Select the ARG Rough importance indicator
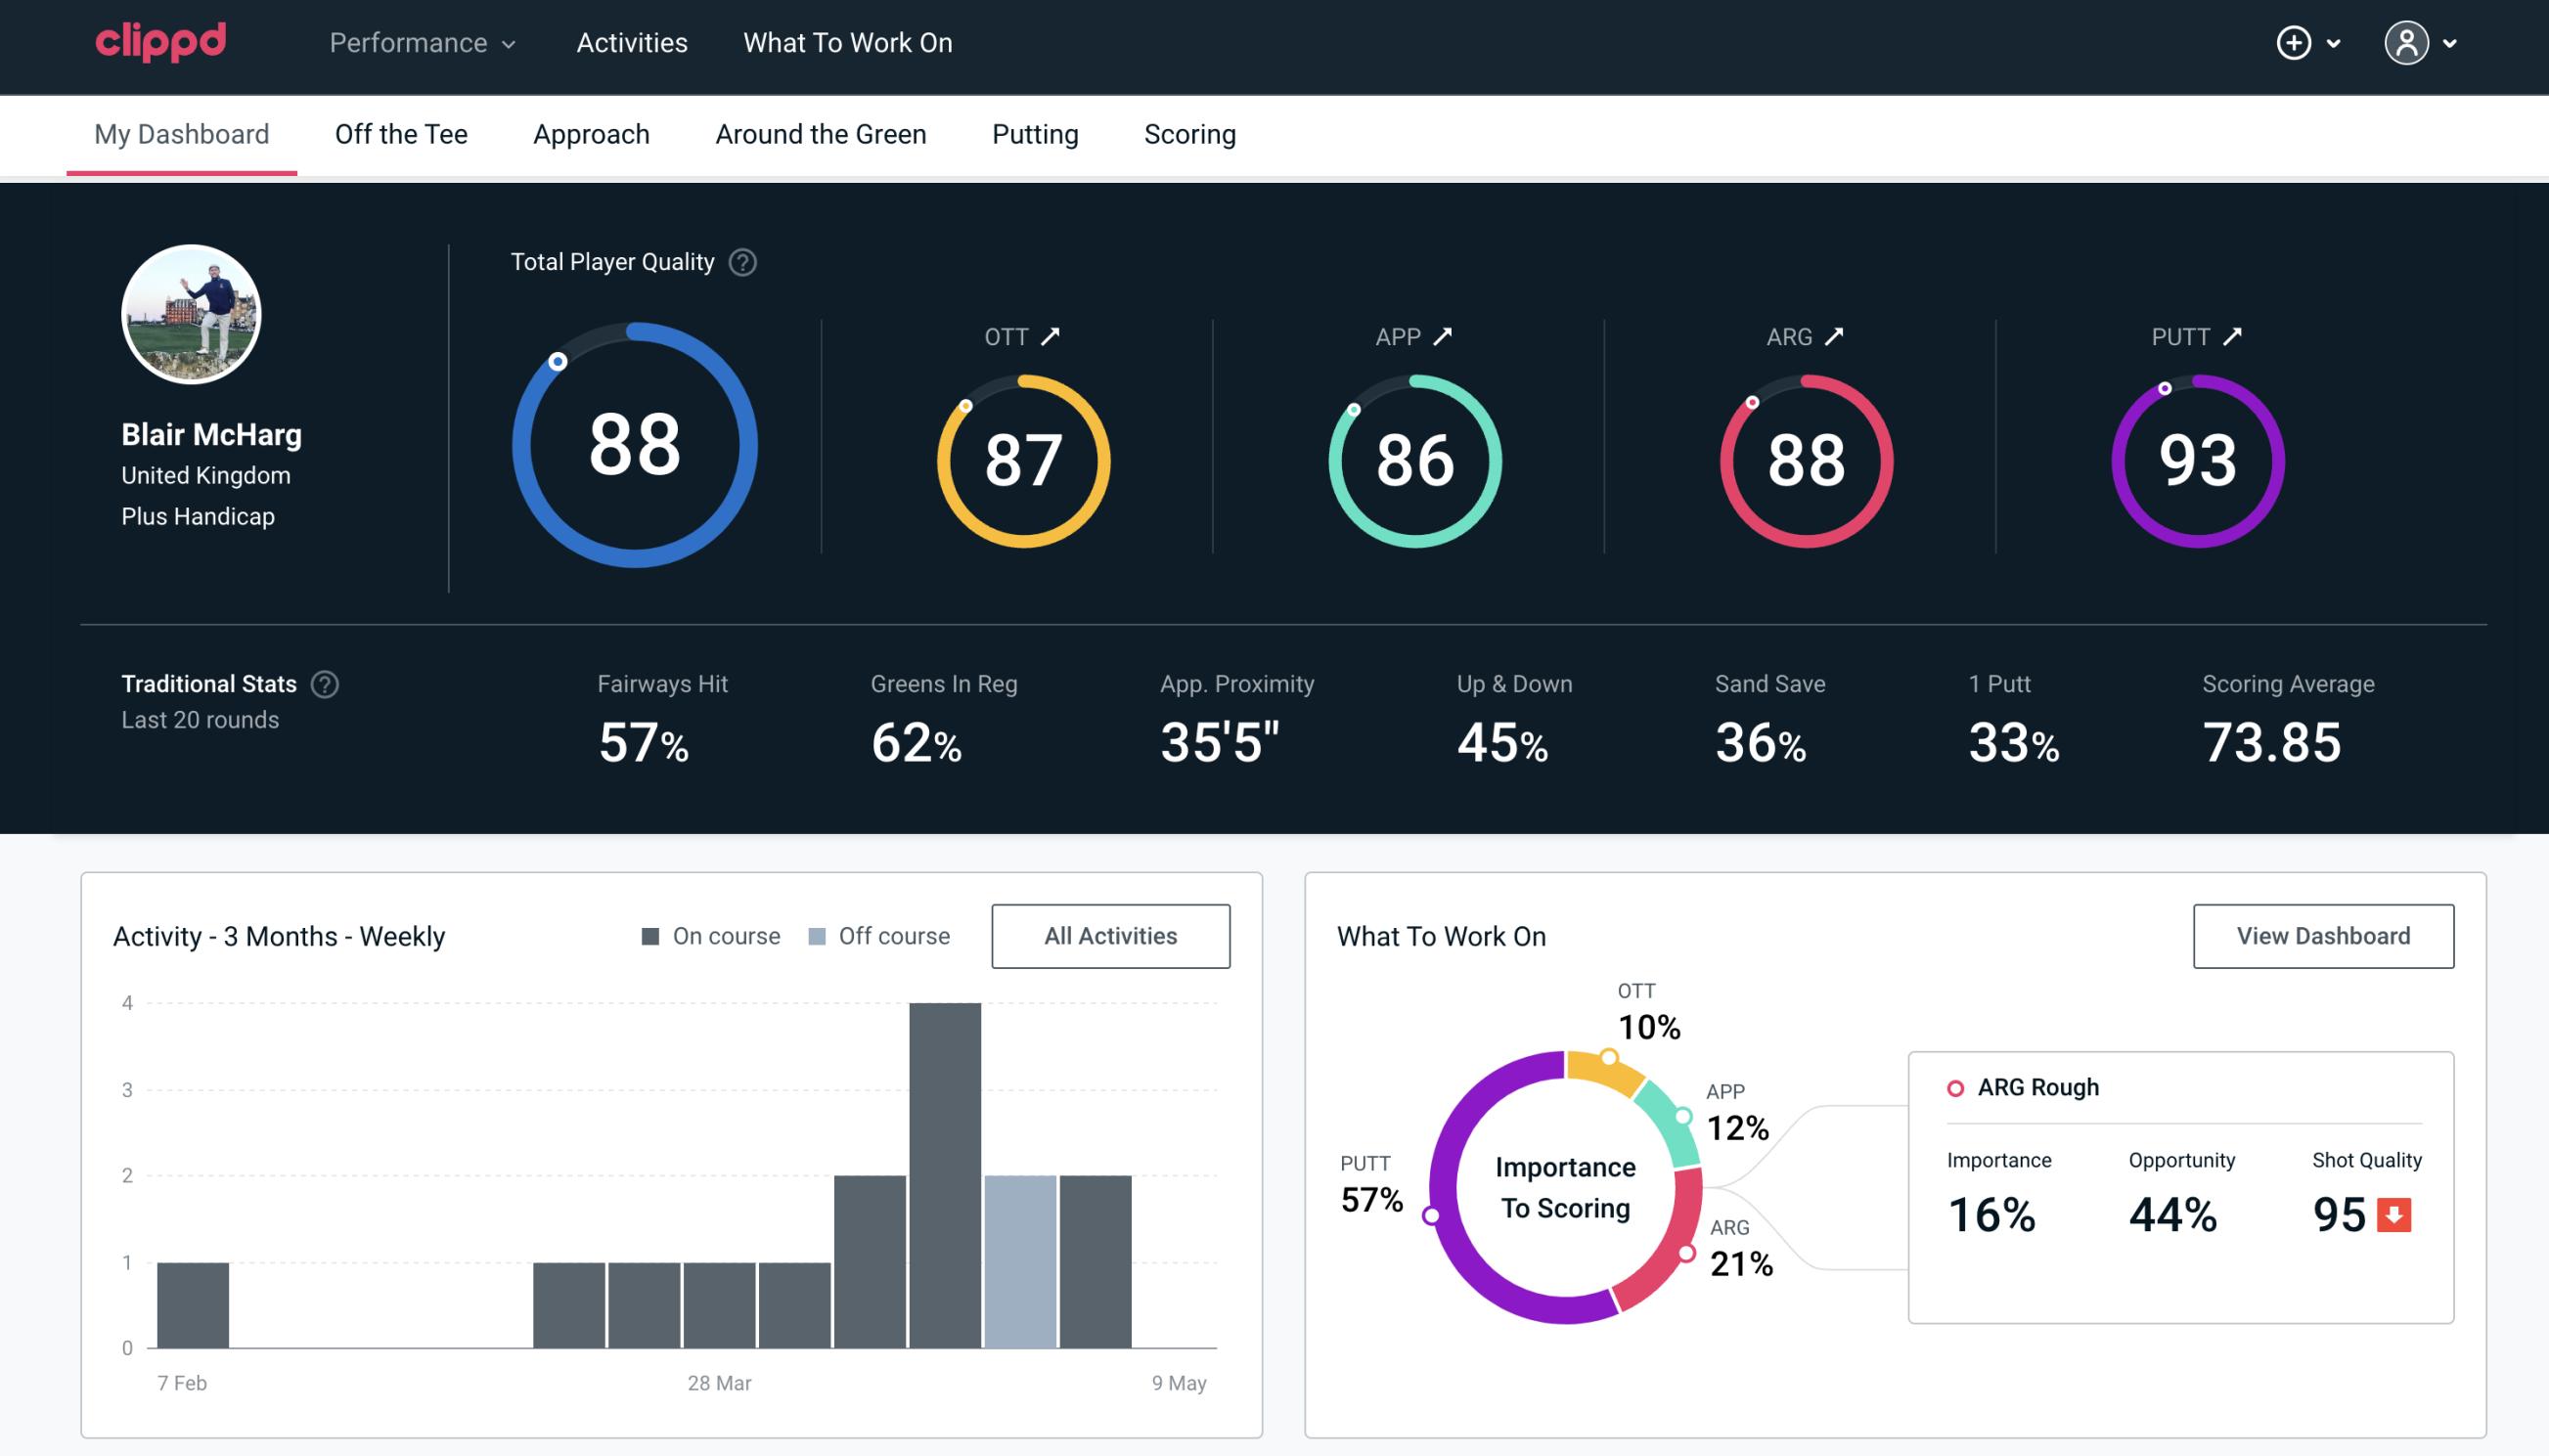The width and height of the screenshot is (2549, 1456). pos(1995,1211)
